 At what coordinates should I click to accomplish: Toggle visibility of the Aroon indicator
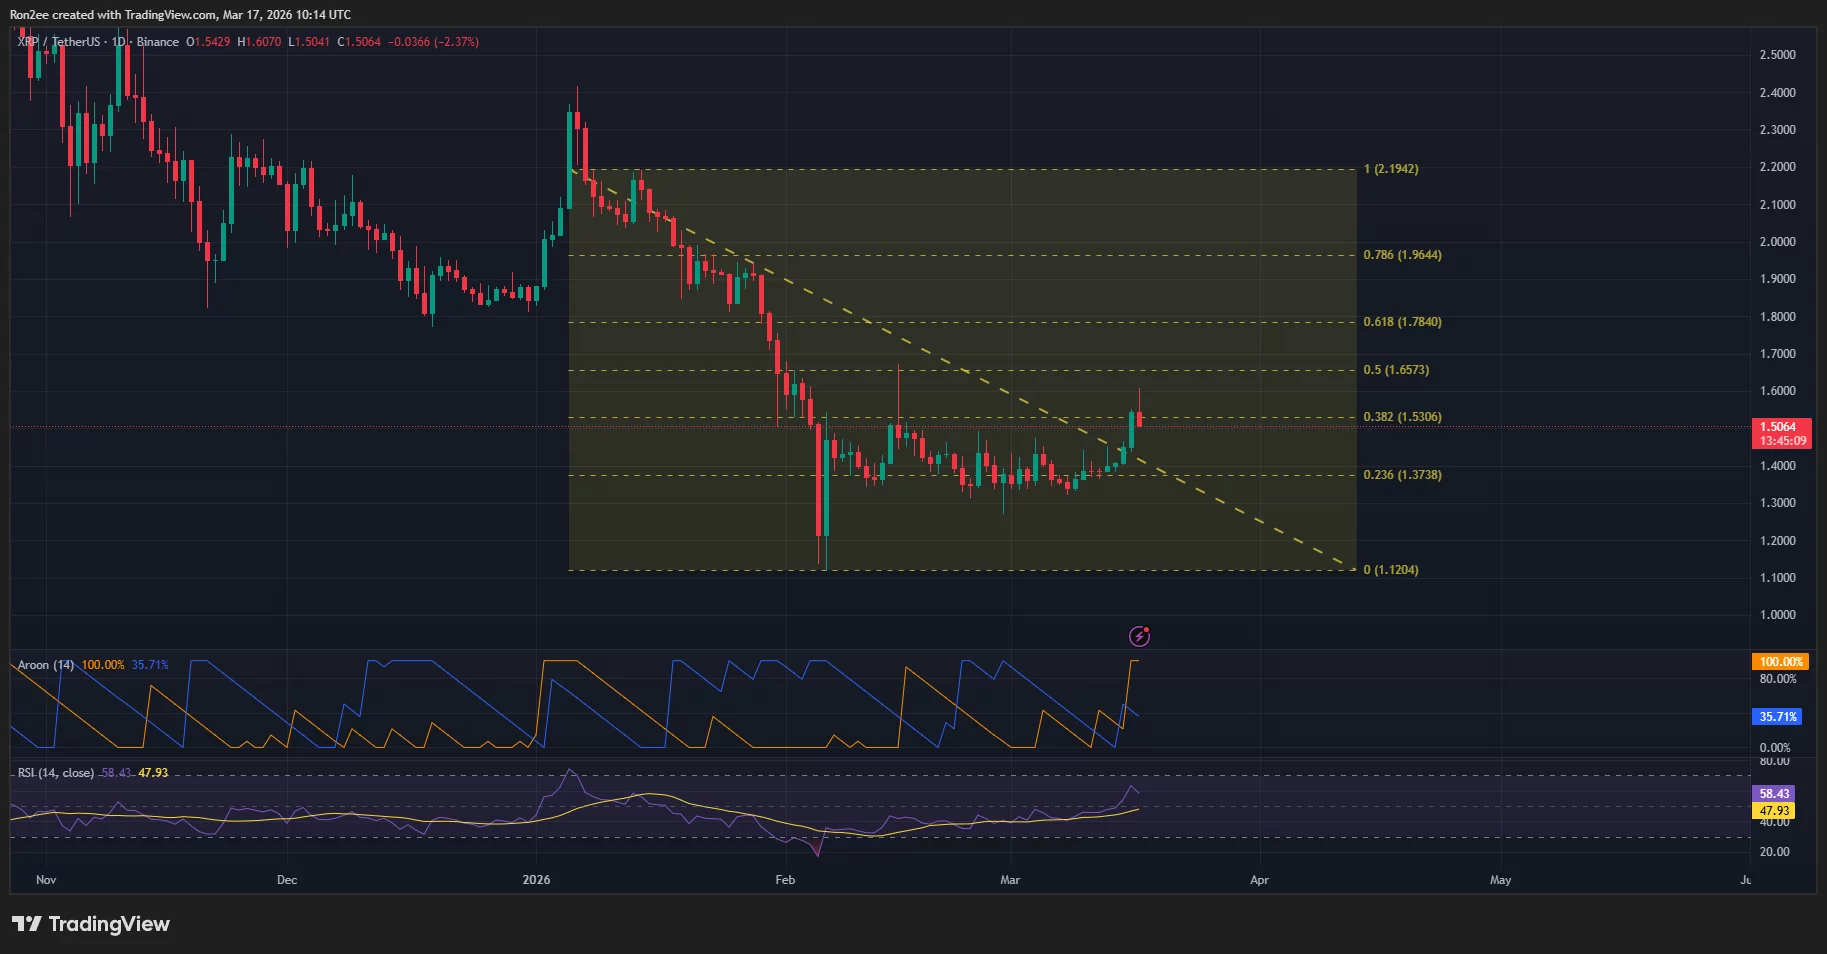click(47, 664)
